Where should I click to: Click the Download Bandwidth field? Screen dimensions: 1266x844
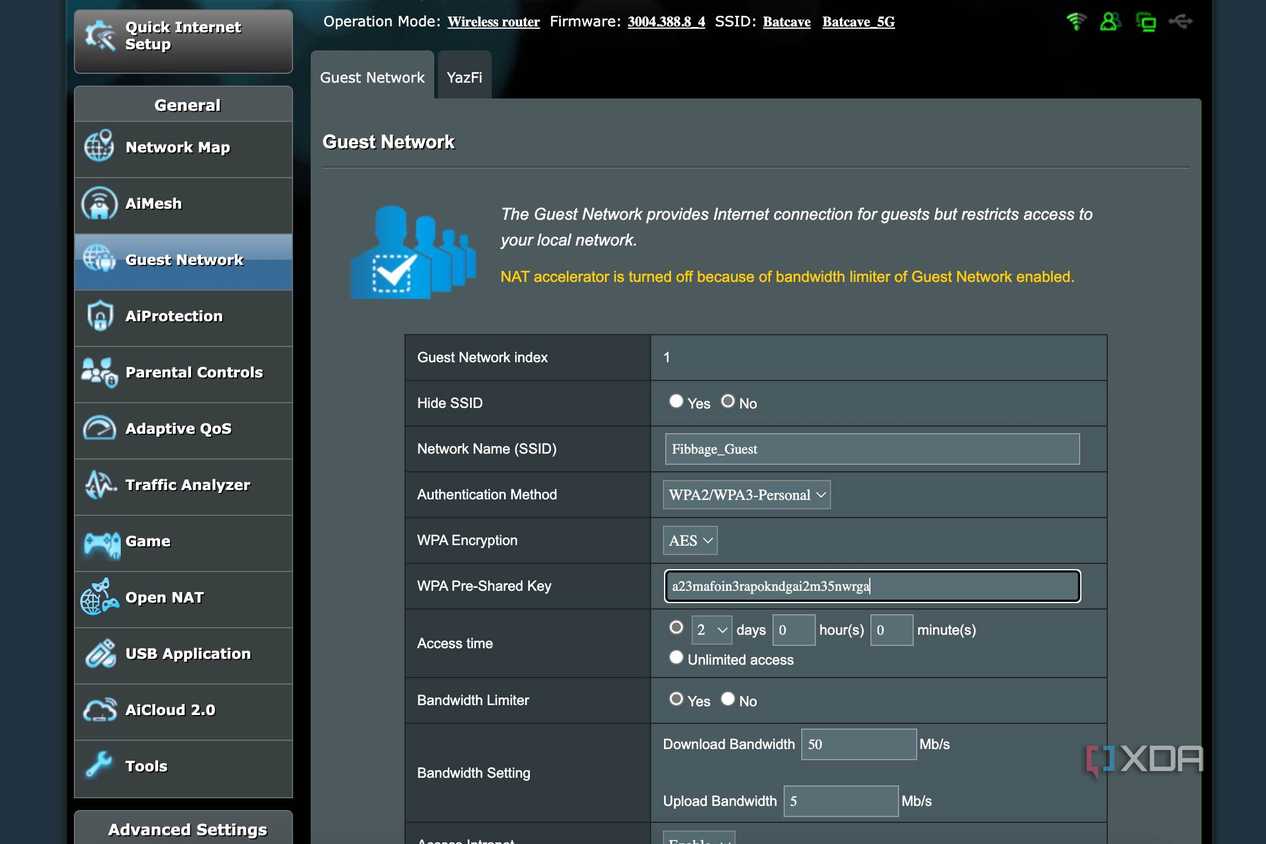tap(859, 744)
